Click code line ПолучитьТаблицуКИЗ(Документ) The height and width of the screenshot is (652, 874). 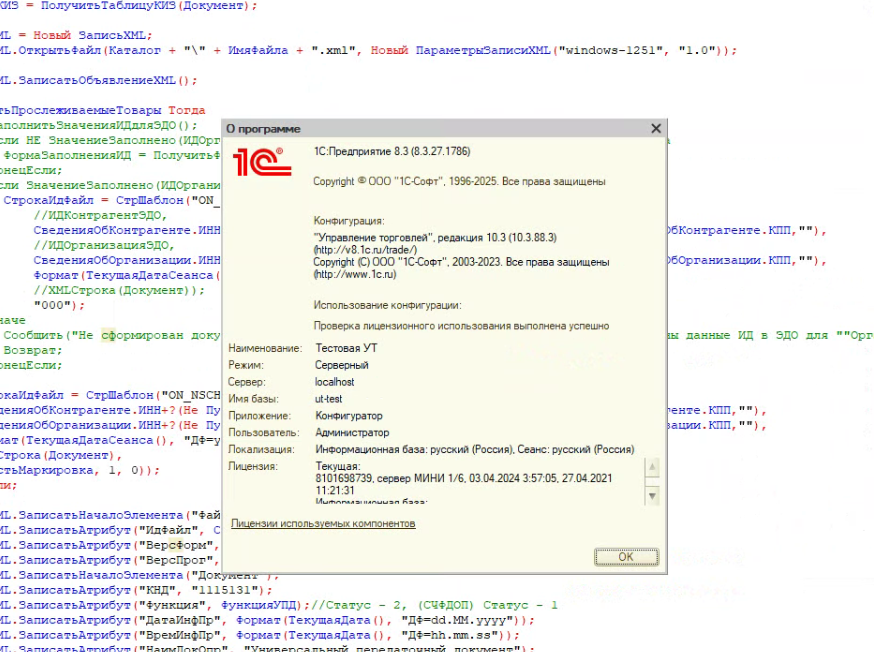[128, 6]
